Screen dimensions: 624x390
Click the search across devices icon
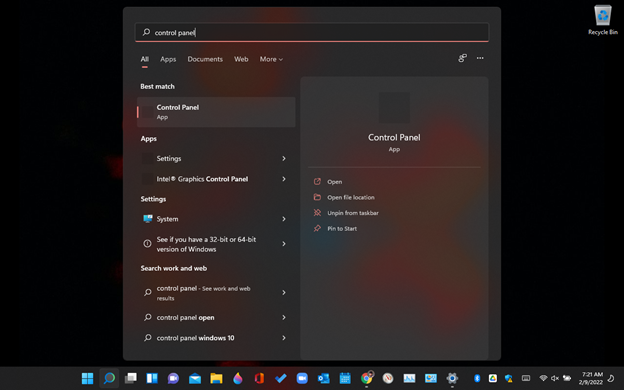pos(462,58)
